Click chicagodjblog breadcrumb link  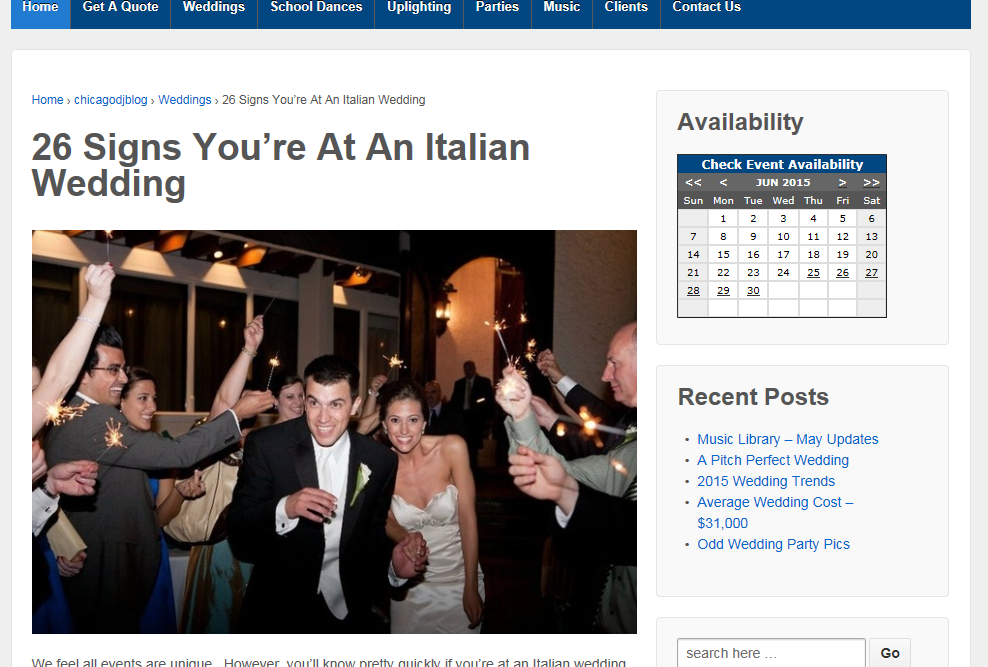pyautogui.click(x=110, y=100)
